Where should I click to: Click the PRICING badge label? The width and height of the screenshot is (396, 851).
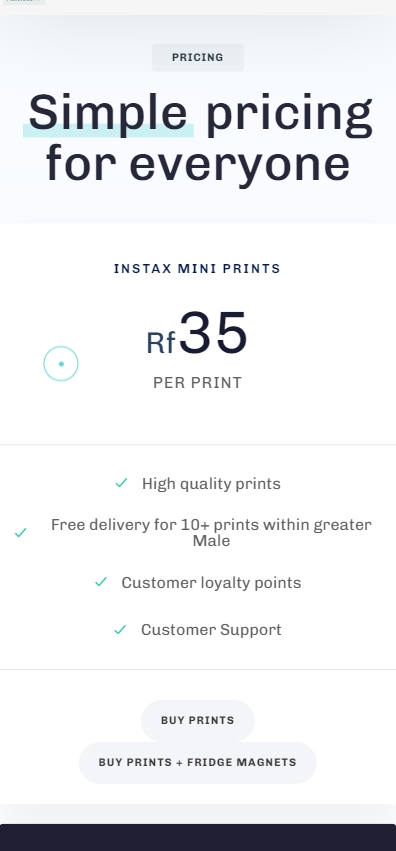[x=197, y=58]
